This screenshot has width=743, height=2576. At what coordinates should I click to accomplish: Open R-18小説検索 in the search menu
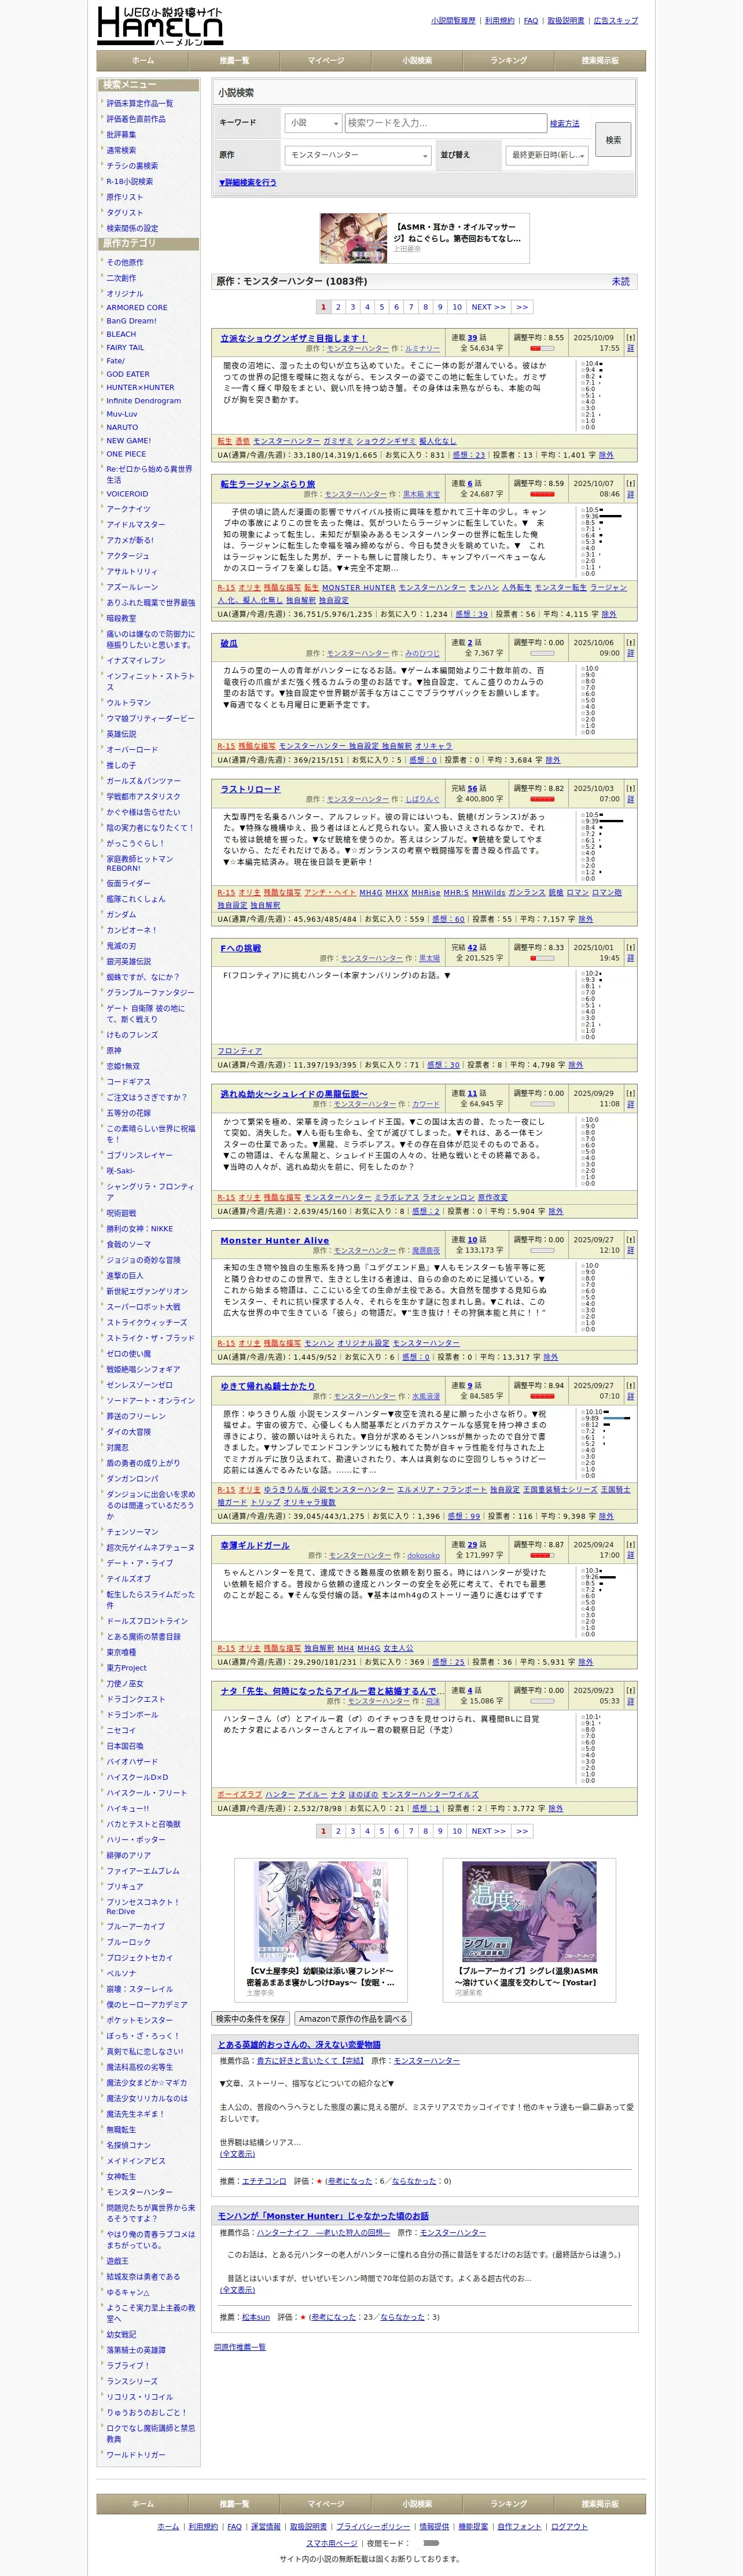(130, 182)
